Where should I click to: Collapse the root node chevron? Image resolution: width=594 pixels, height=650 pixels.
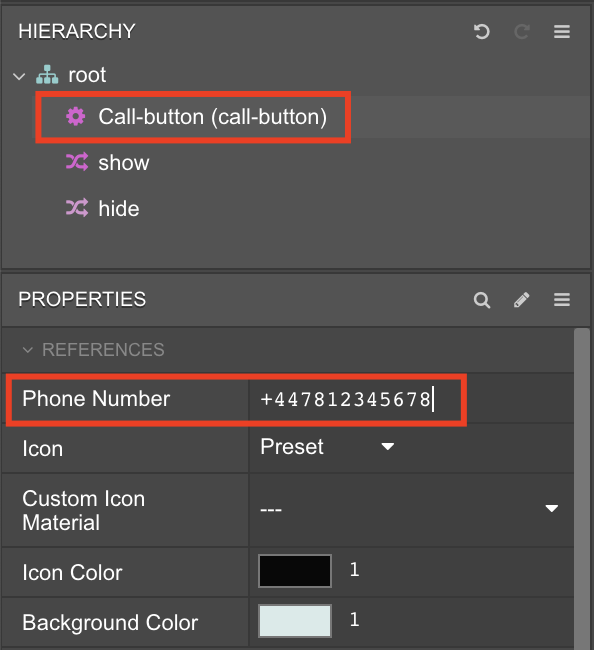(19, 76)
